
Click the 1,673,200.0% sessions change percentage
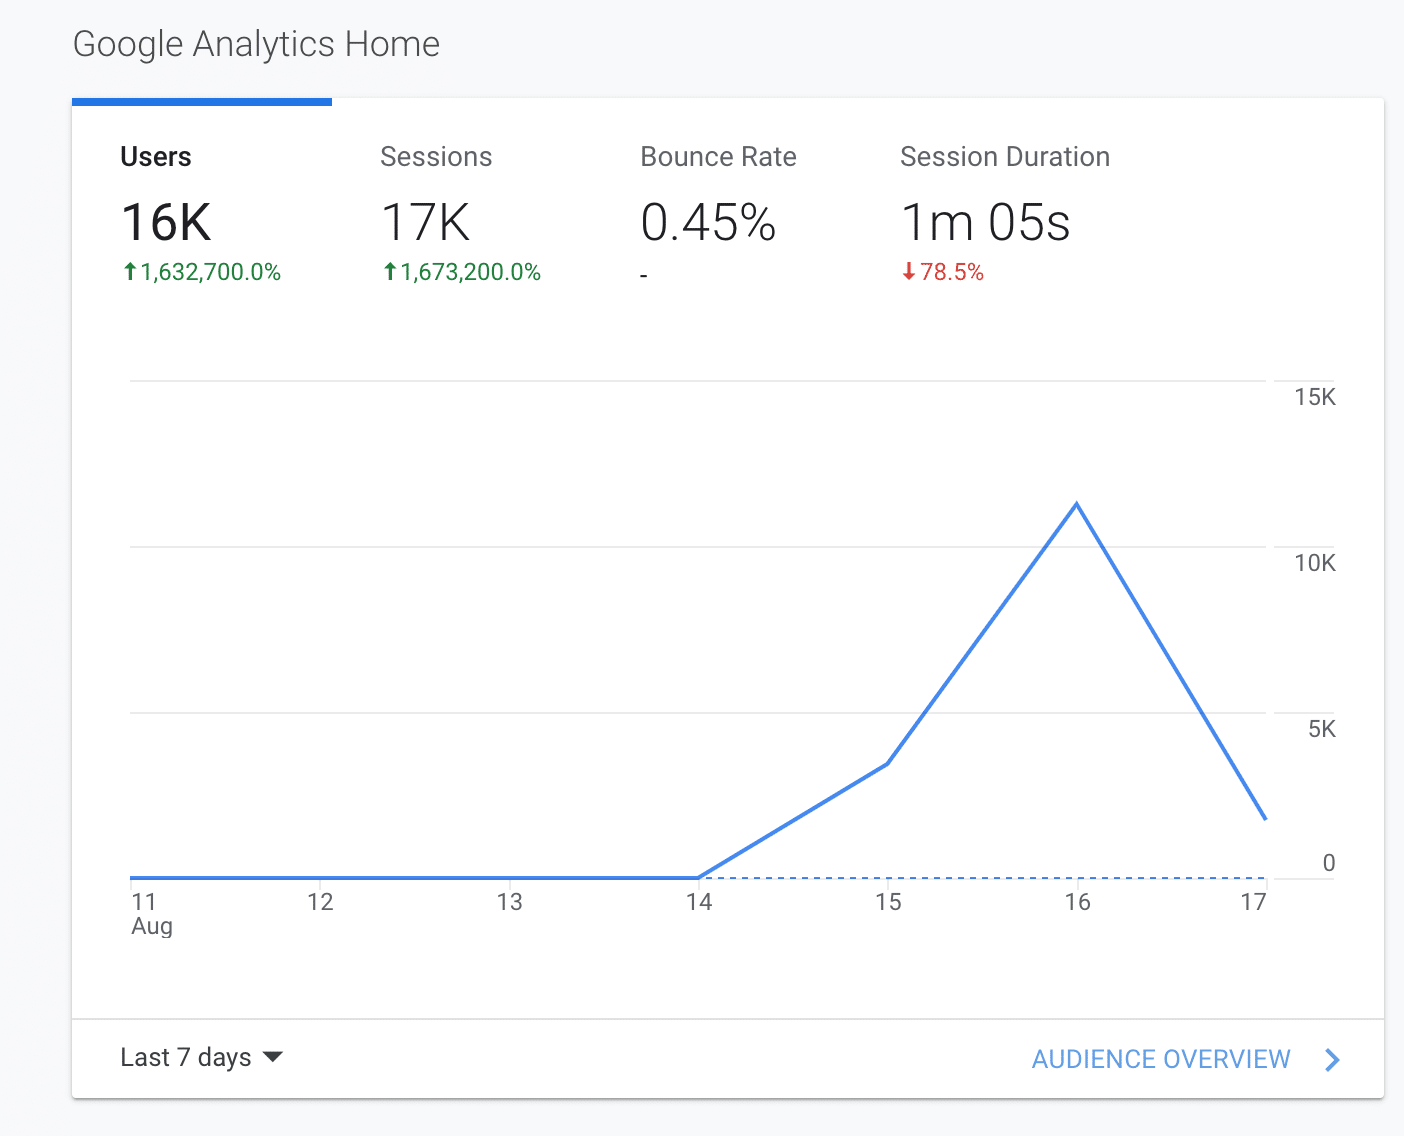pyautogui.click(x=471, y=272)
